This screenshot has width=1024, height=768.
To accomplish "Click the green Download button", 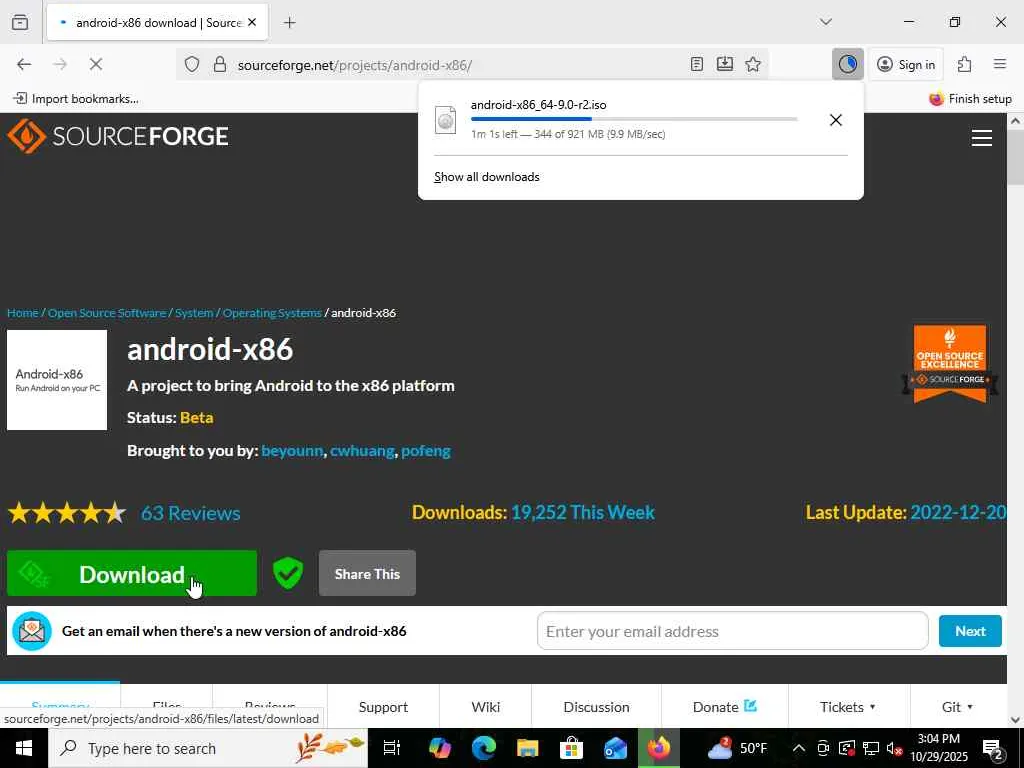I will click(x=132, y=573).
